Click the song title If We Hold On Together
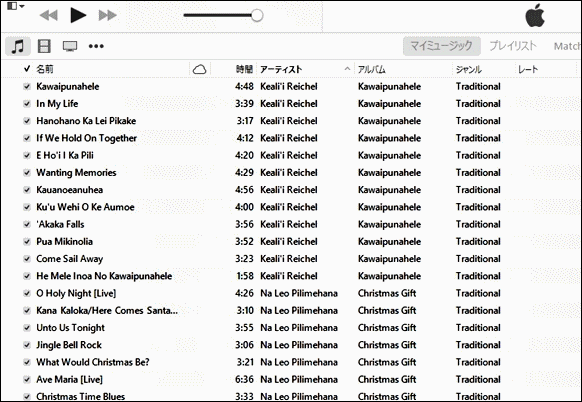This screenshot has width=582, height=402. (x=86, y=138)
